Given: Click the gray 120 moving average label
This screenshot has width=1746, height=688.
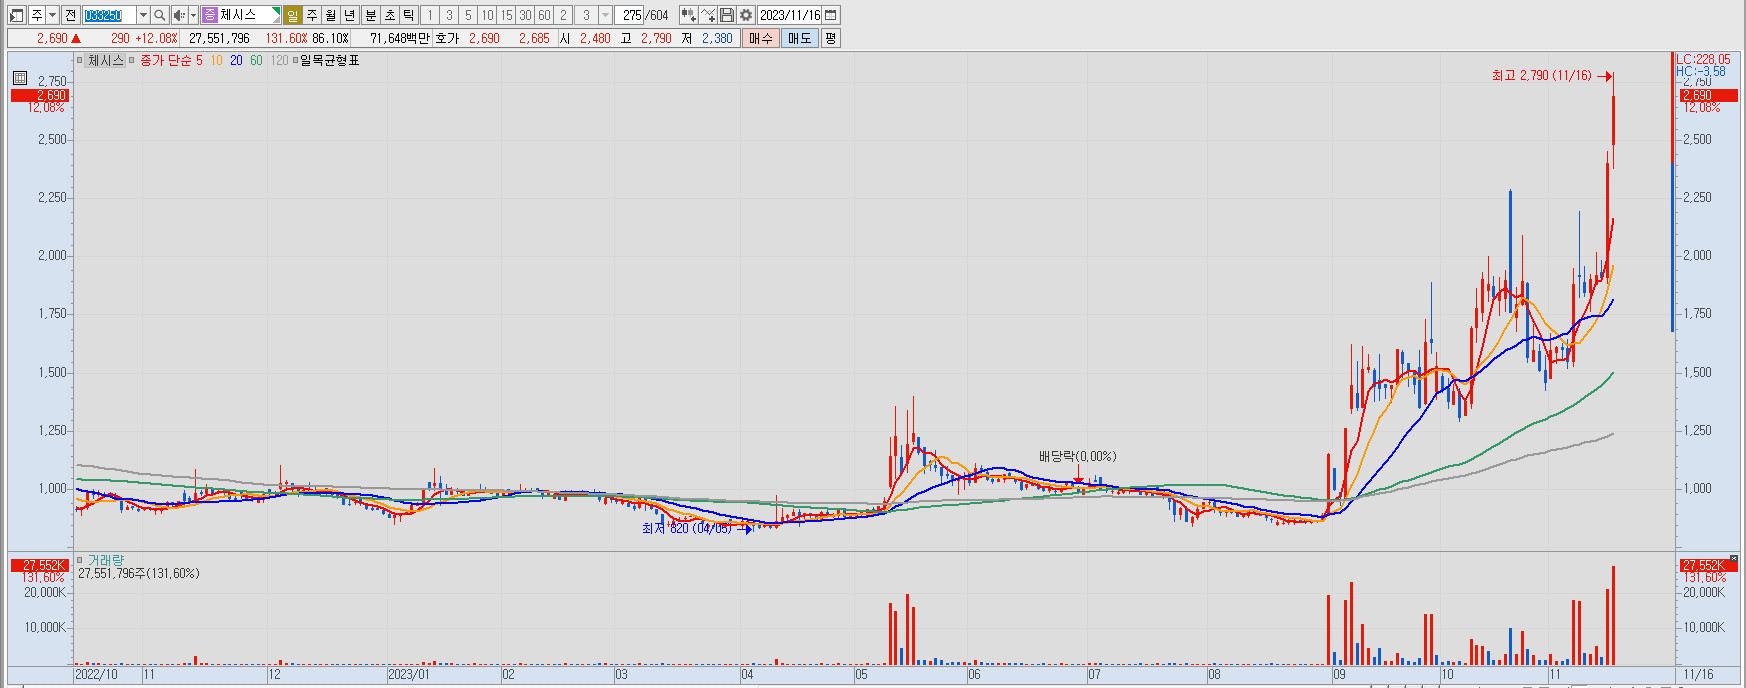Looking at the screenshot, I should 279,61.
